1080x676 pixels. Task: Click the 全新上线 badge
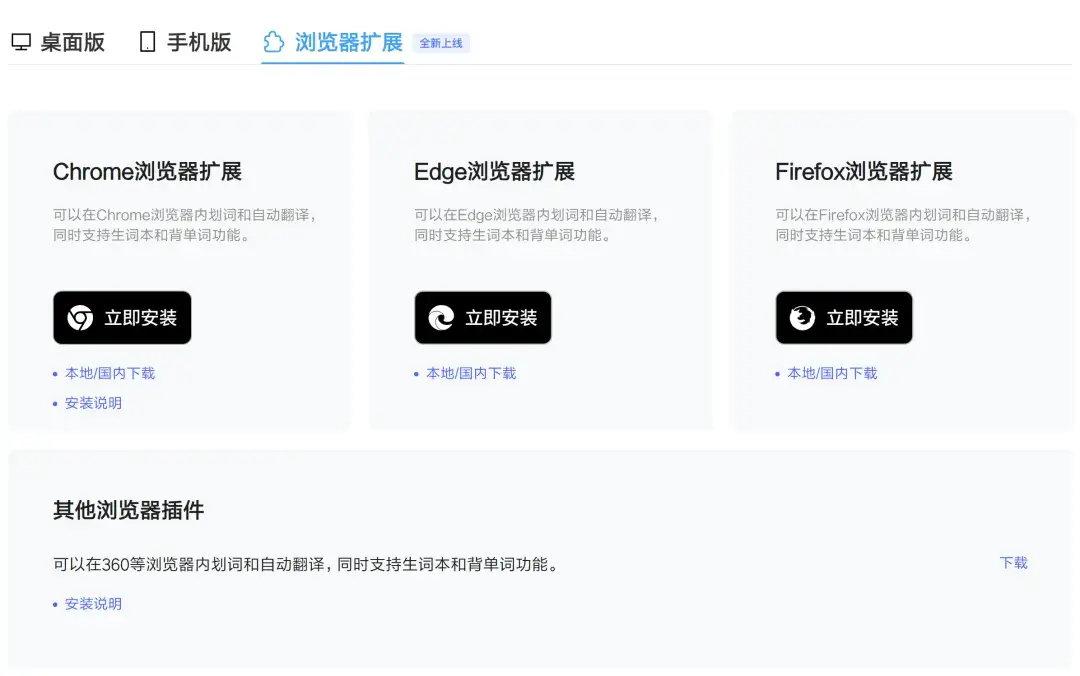click(441, 43)
